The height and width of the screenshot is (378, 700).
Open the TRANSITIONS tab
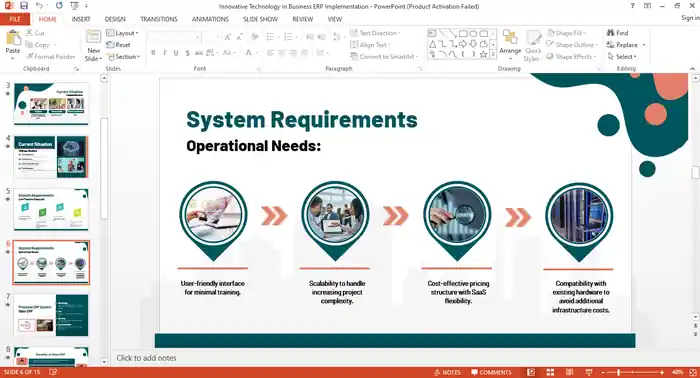coord(158,19)
